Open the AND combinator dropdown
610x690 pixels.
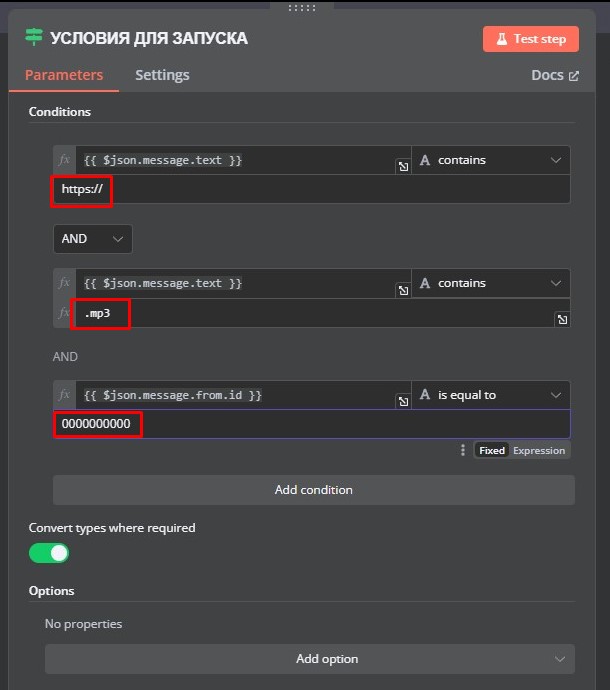tap(92, 239)
